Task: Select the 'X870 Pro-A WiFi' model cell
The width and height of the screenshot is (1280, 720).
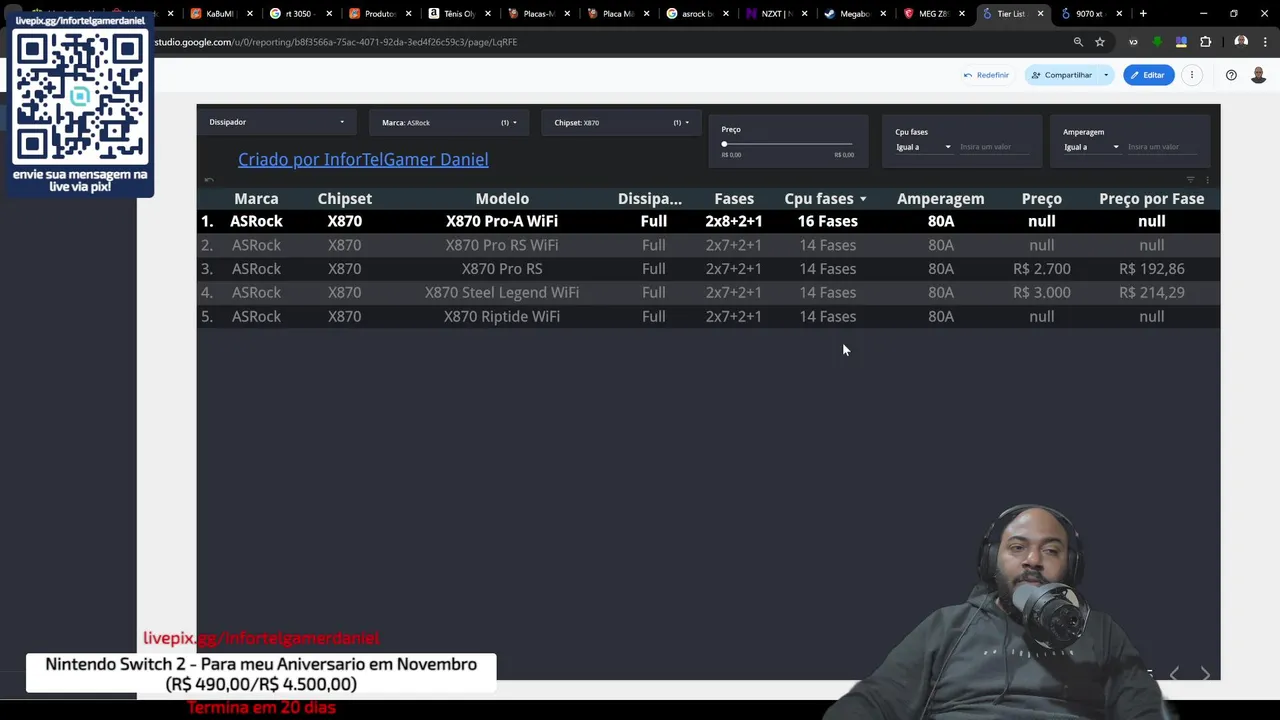Action: [x=502, y=221]
